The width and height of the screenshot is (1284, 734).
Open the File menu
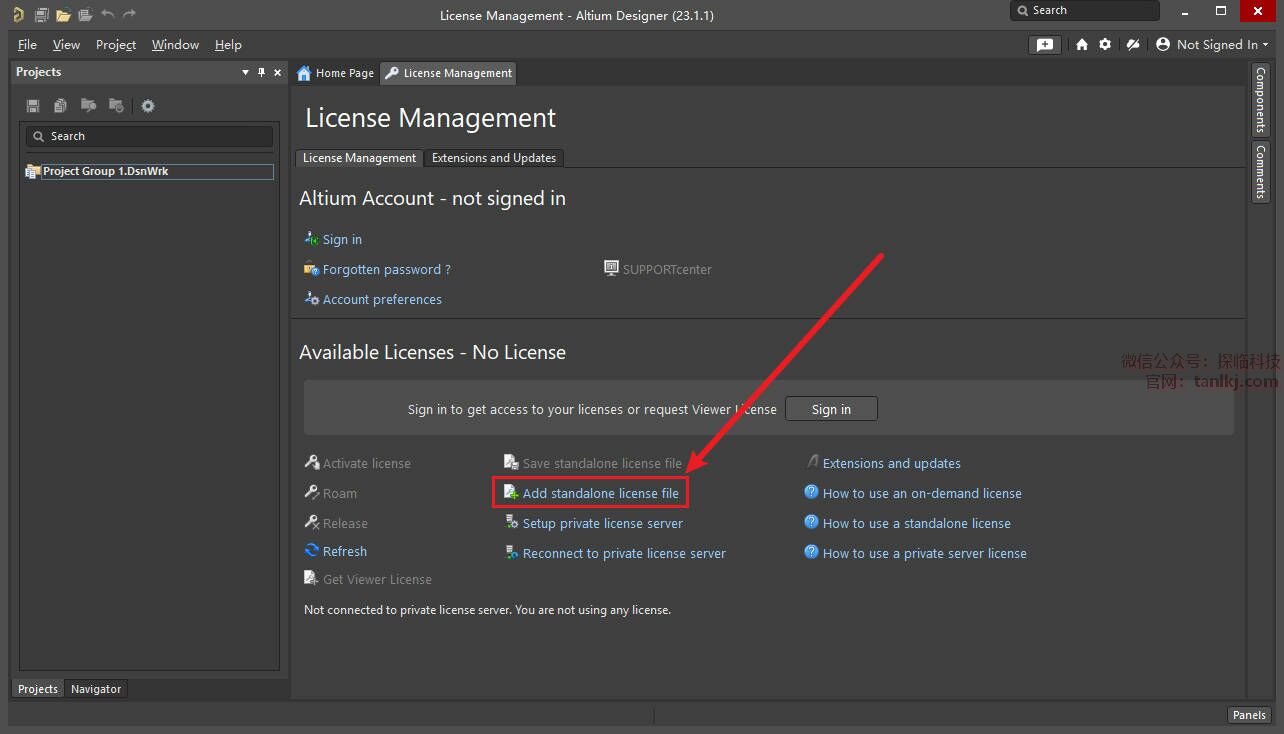pyautogui.click(x=27, y=45)
